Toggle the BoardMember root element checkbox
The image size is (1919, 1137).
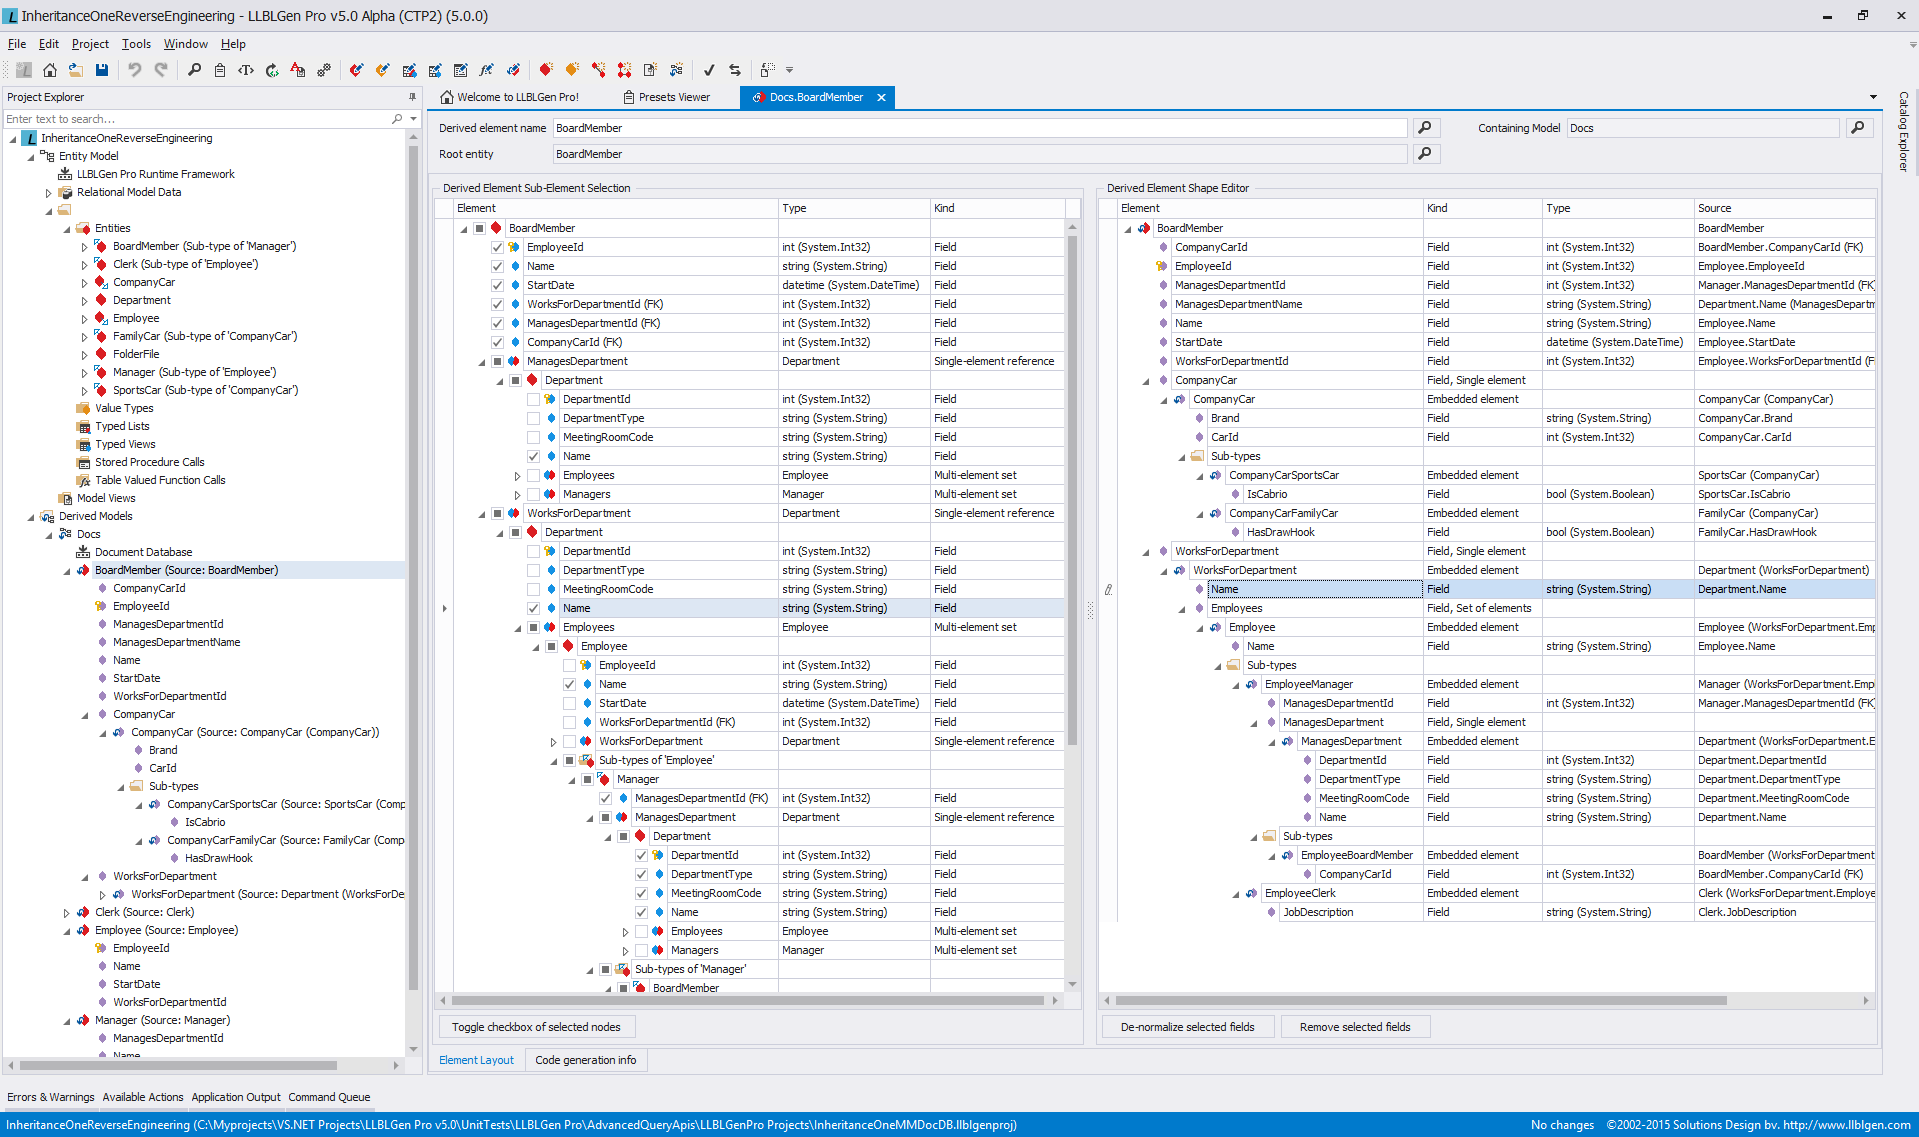(479, 228)
